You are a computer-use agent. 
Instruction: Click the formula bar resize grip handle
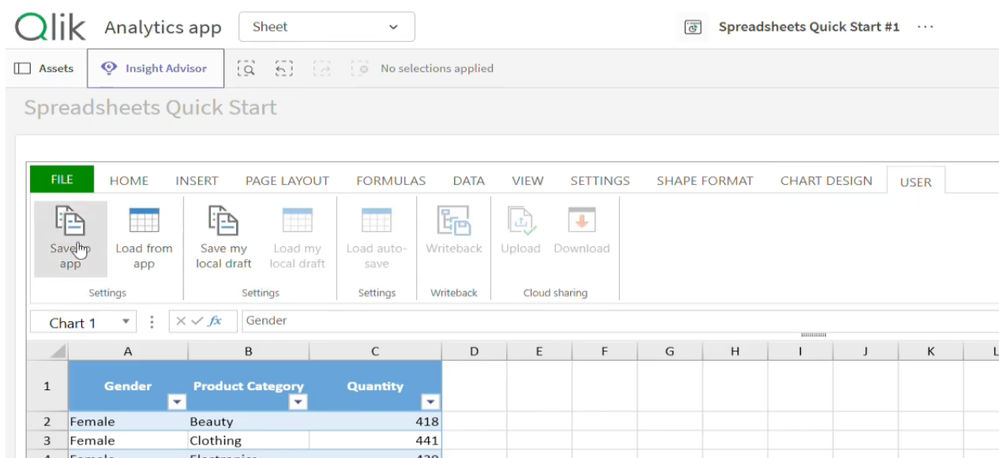coord(814,334)
